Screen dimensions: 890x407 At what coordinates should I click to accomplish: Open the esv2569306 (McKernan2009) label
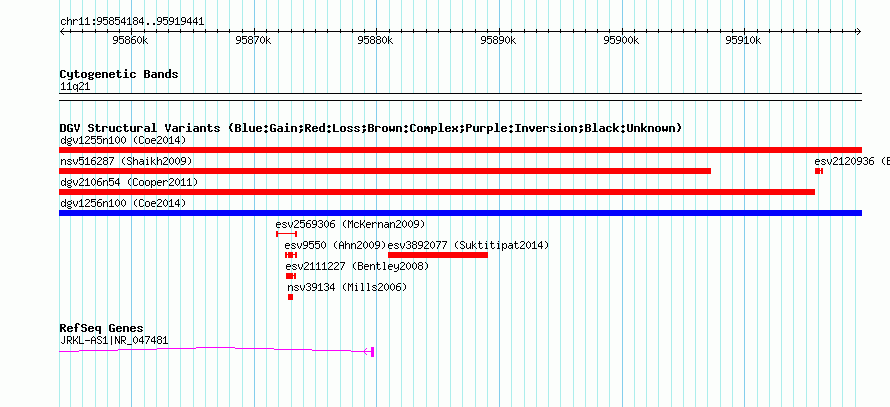coord(350,224)
